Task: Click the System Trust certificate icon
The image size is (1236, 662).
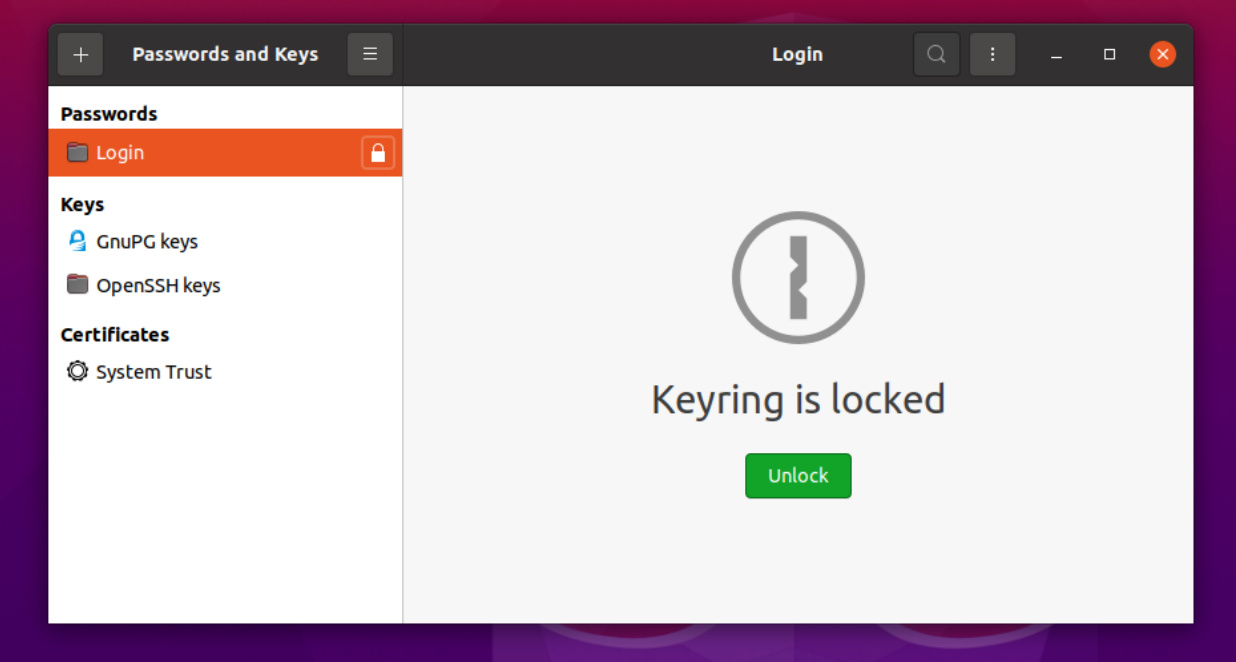Action: pyautogui.click(x=77, y=371)
